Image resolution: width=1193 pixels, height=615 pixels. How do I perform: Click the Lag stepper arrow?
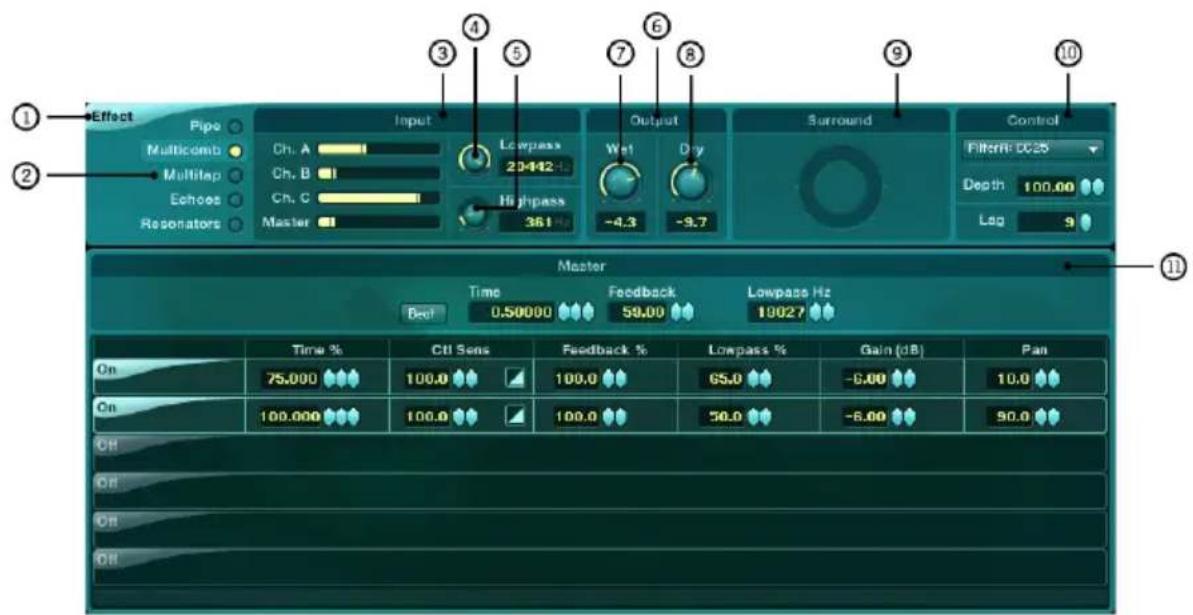1085,222
